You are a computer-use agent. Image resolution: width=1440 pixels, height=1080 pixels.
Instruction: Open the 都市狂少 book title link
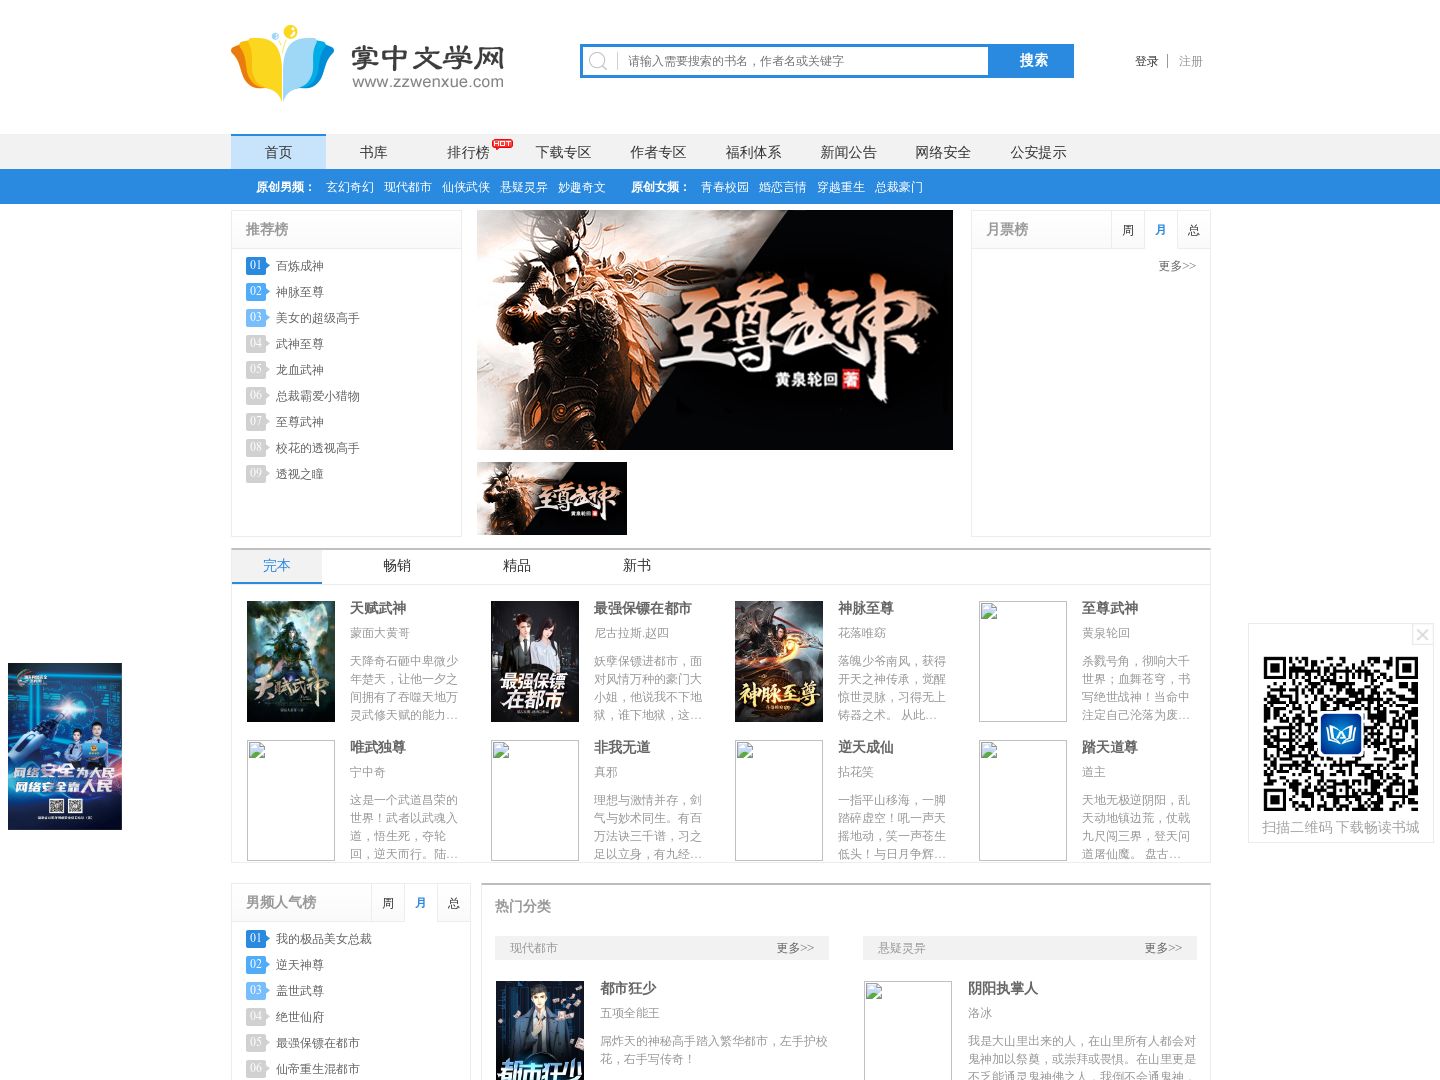tap(628, 988)
